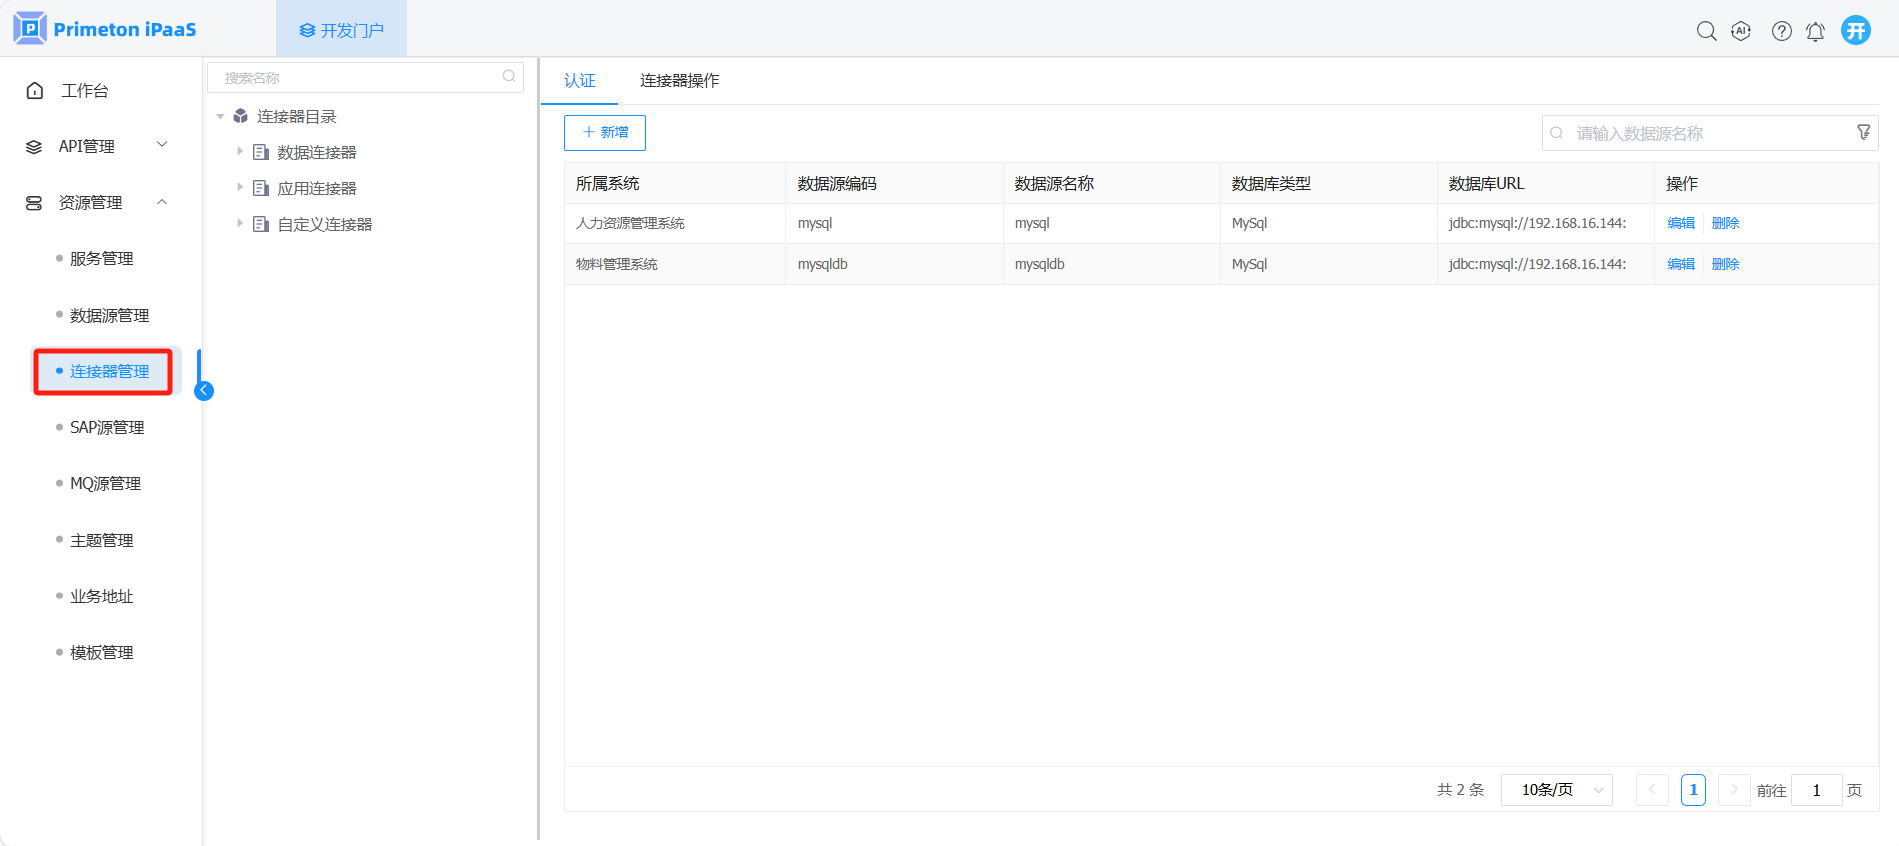Expand the 数据连接器 tree node
This screenshot has width=1899, height=846.
240,152
